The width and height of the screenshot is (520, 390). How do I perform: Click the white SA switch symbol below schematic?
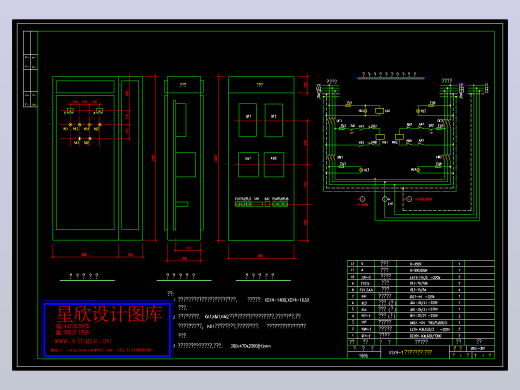click(x=385, y=199)
